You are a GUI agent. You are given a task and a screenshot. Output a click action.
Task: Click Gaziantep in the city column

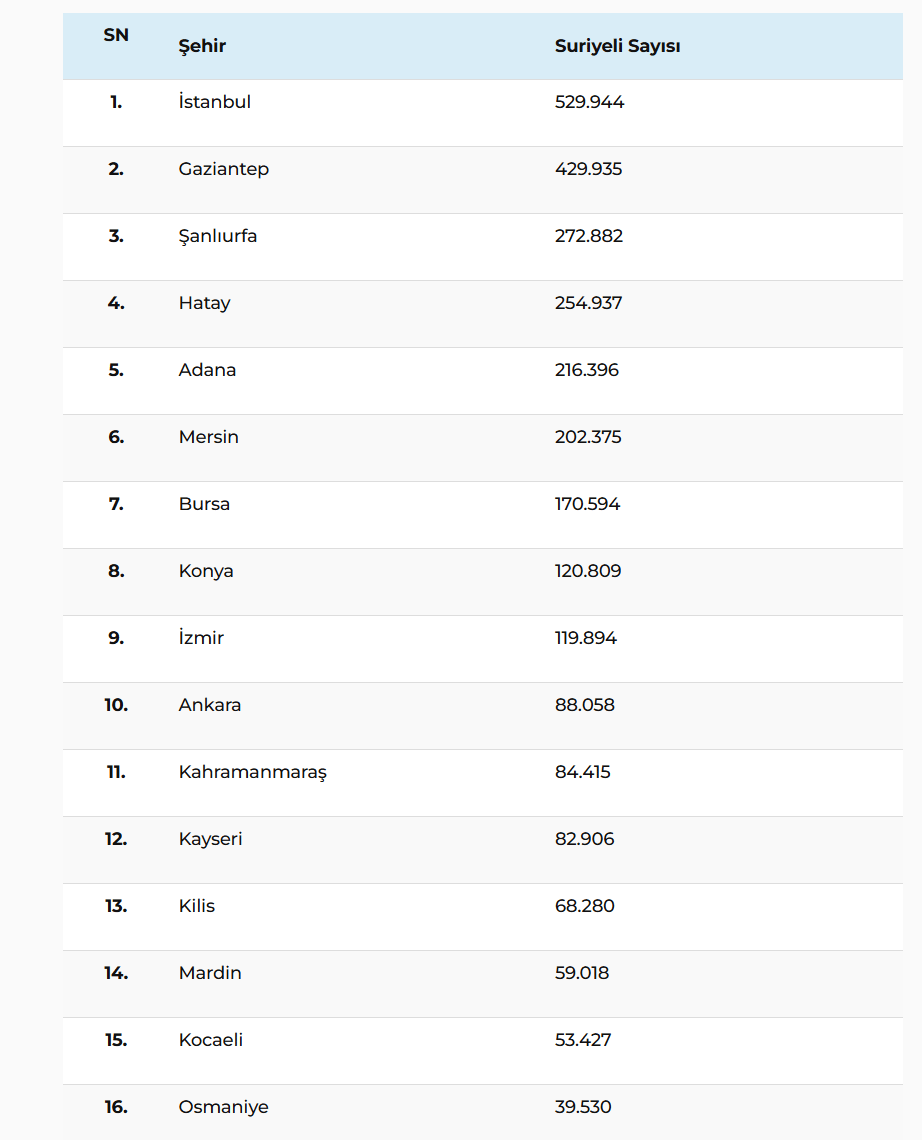click(x=223, y=169)
